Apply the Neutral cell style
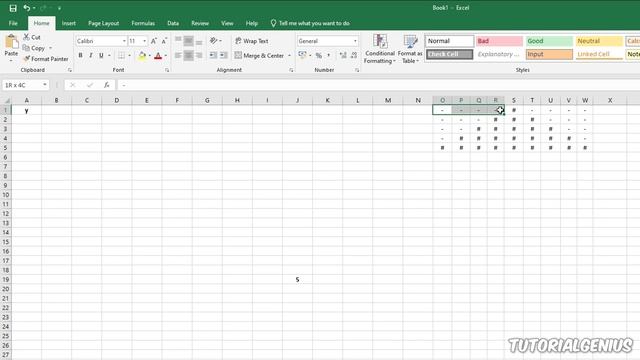Image resolution: width=640 pixels, height=360 pixels. click(599, 41)
